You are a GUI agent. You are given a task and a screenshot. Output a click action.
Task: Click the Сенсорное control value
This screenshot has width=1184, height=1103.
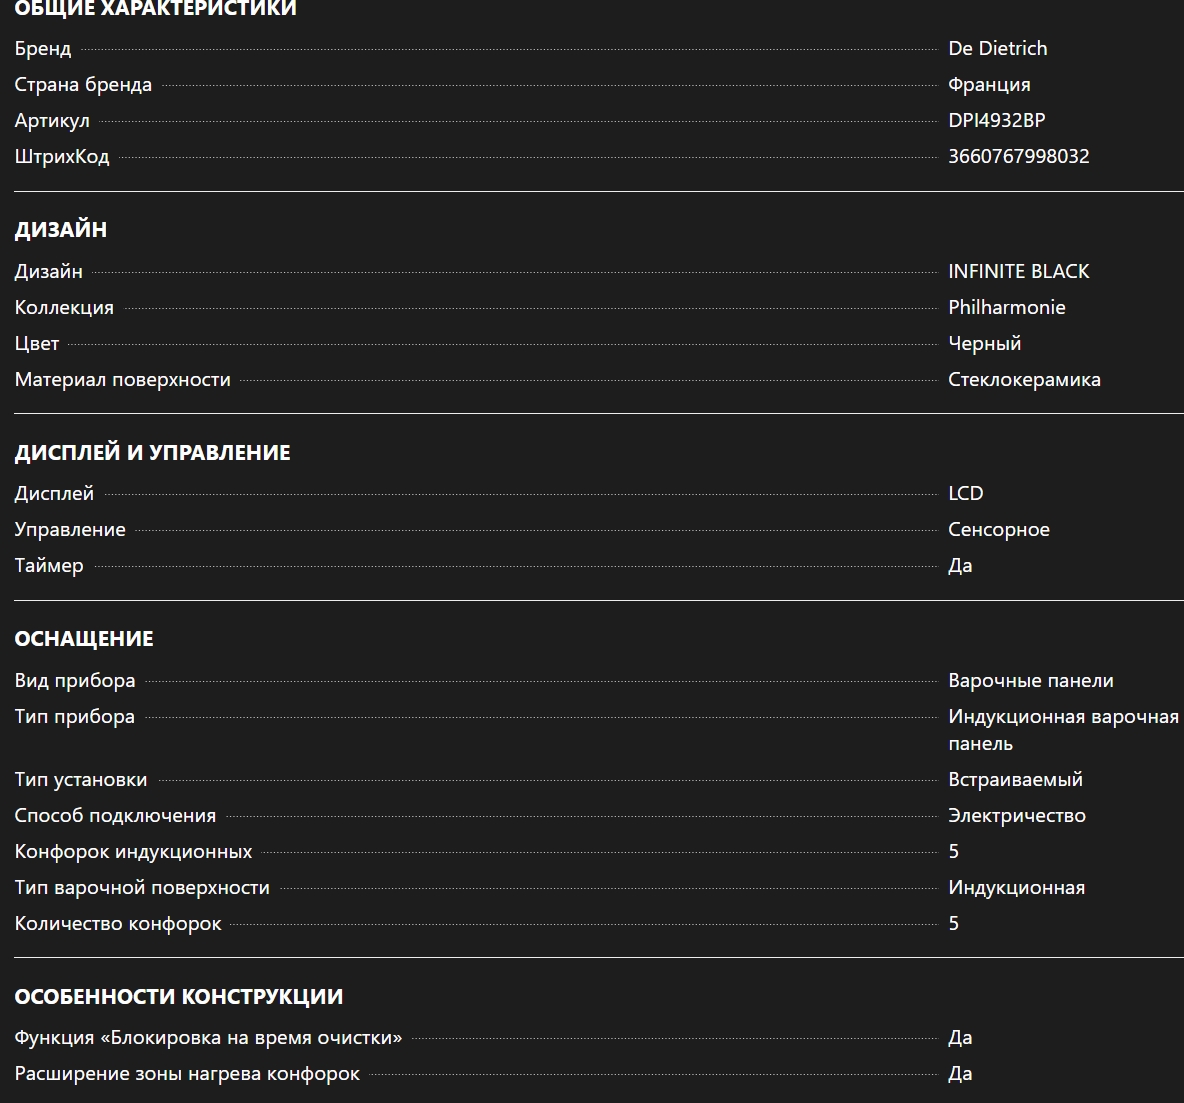(998, 529)
